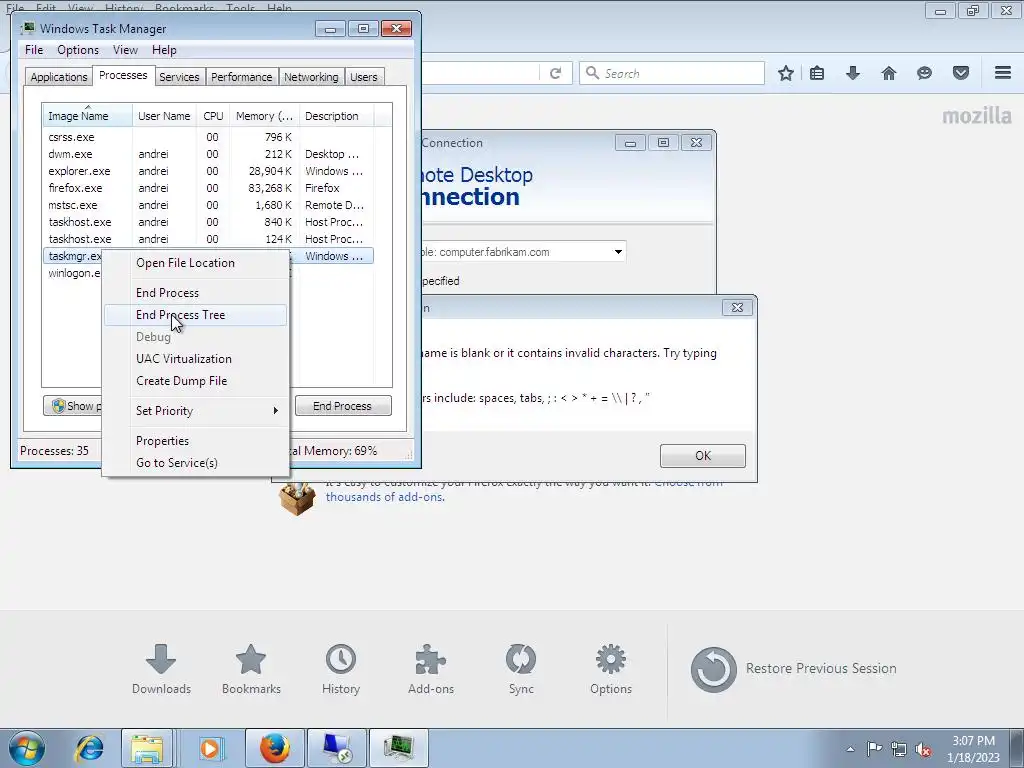Launch Internet Explorer from taskbar
The width and height of the screenshot is (1024, 768).
point(89,748)
